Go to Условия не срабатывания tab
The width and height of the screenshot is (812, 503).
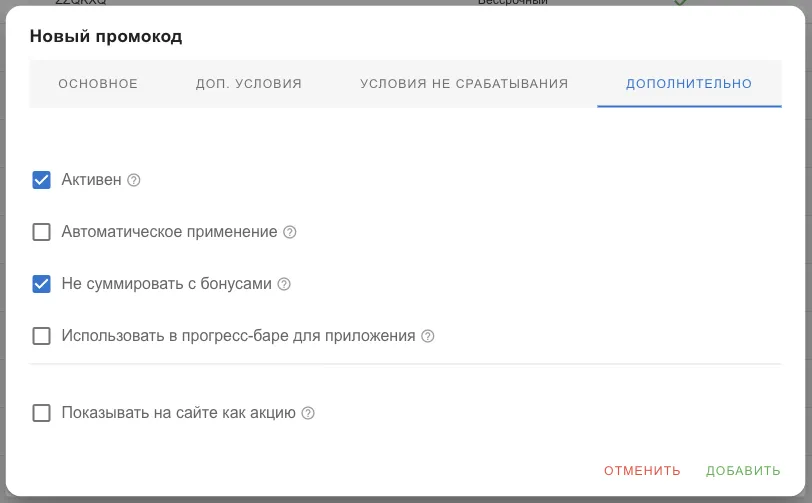[x=464, y=84]
